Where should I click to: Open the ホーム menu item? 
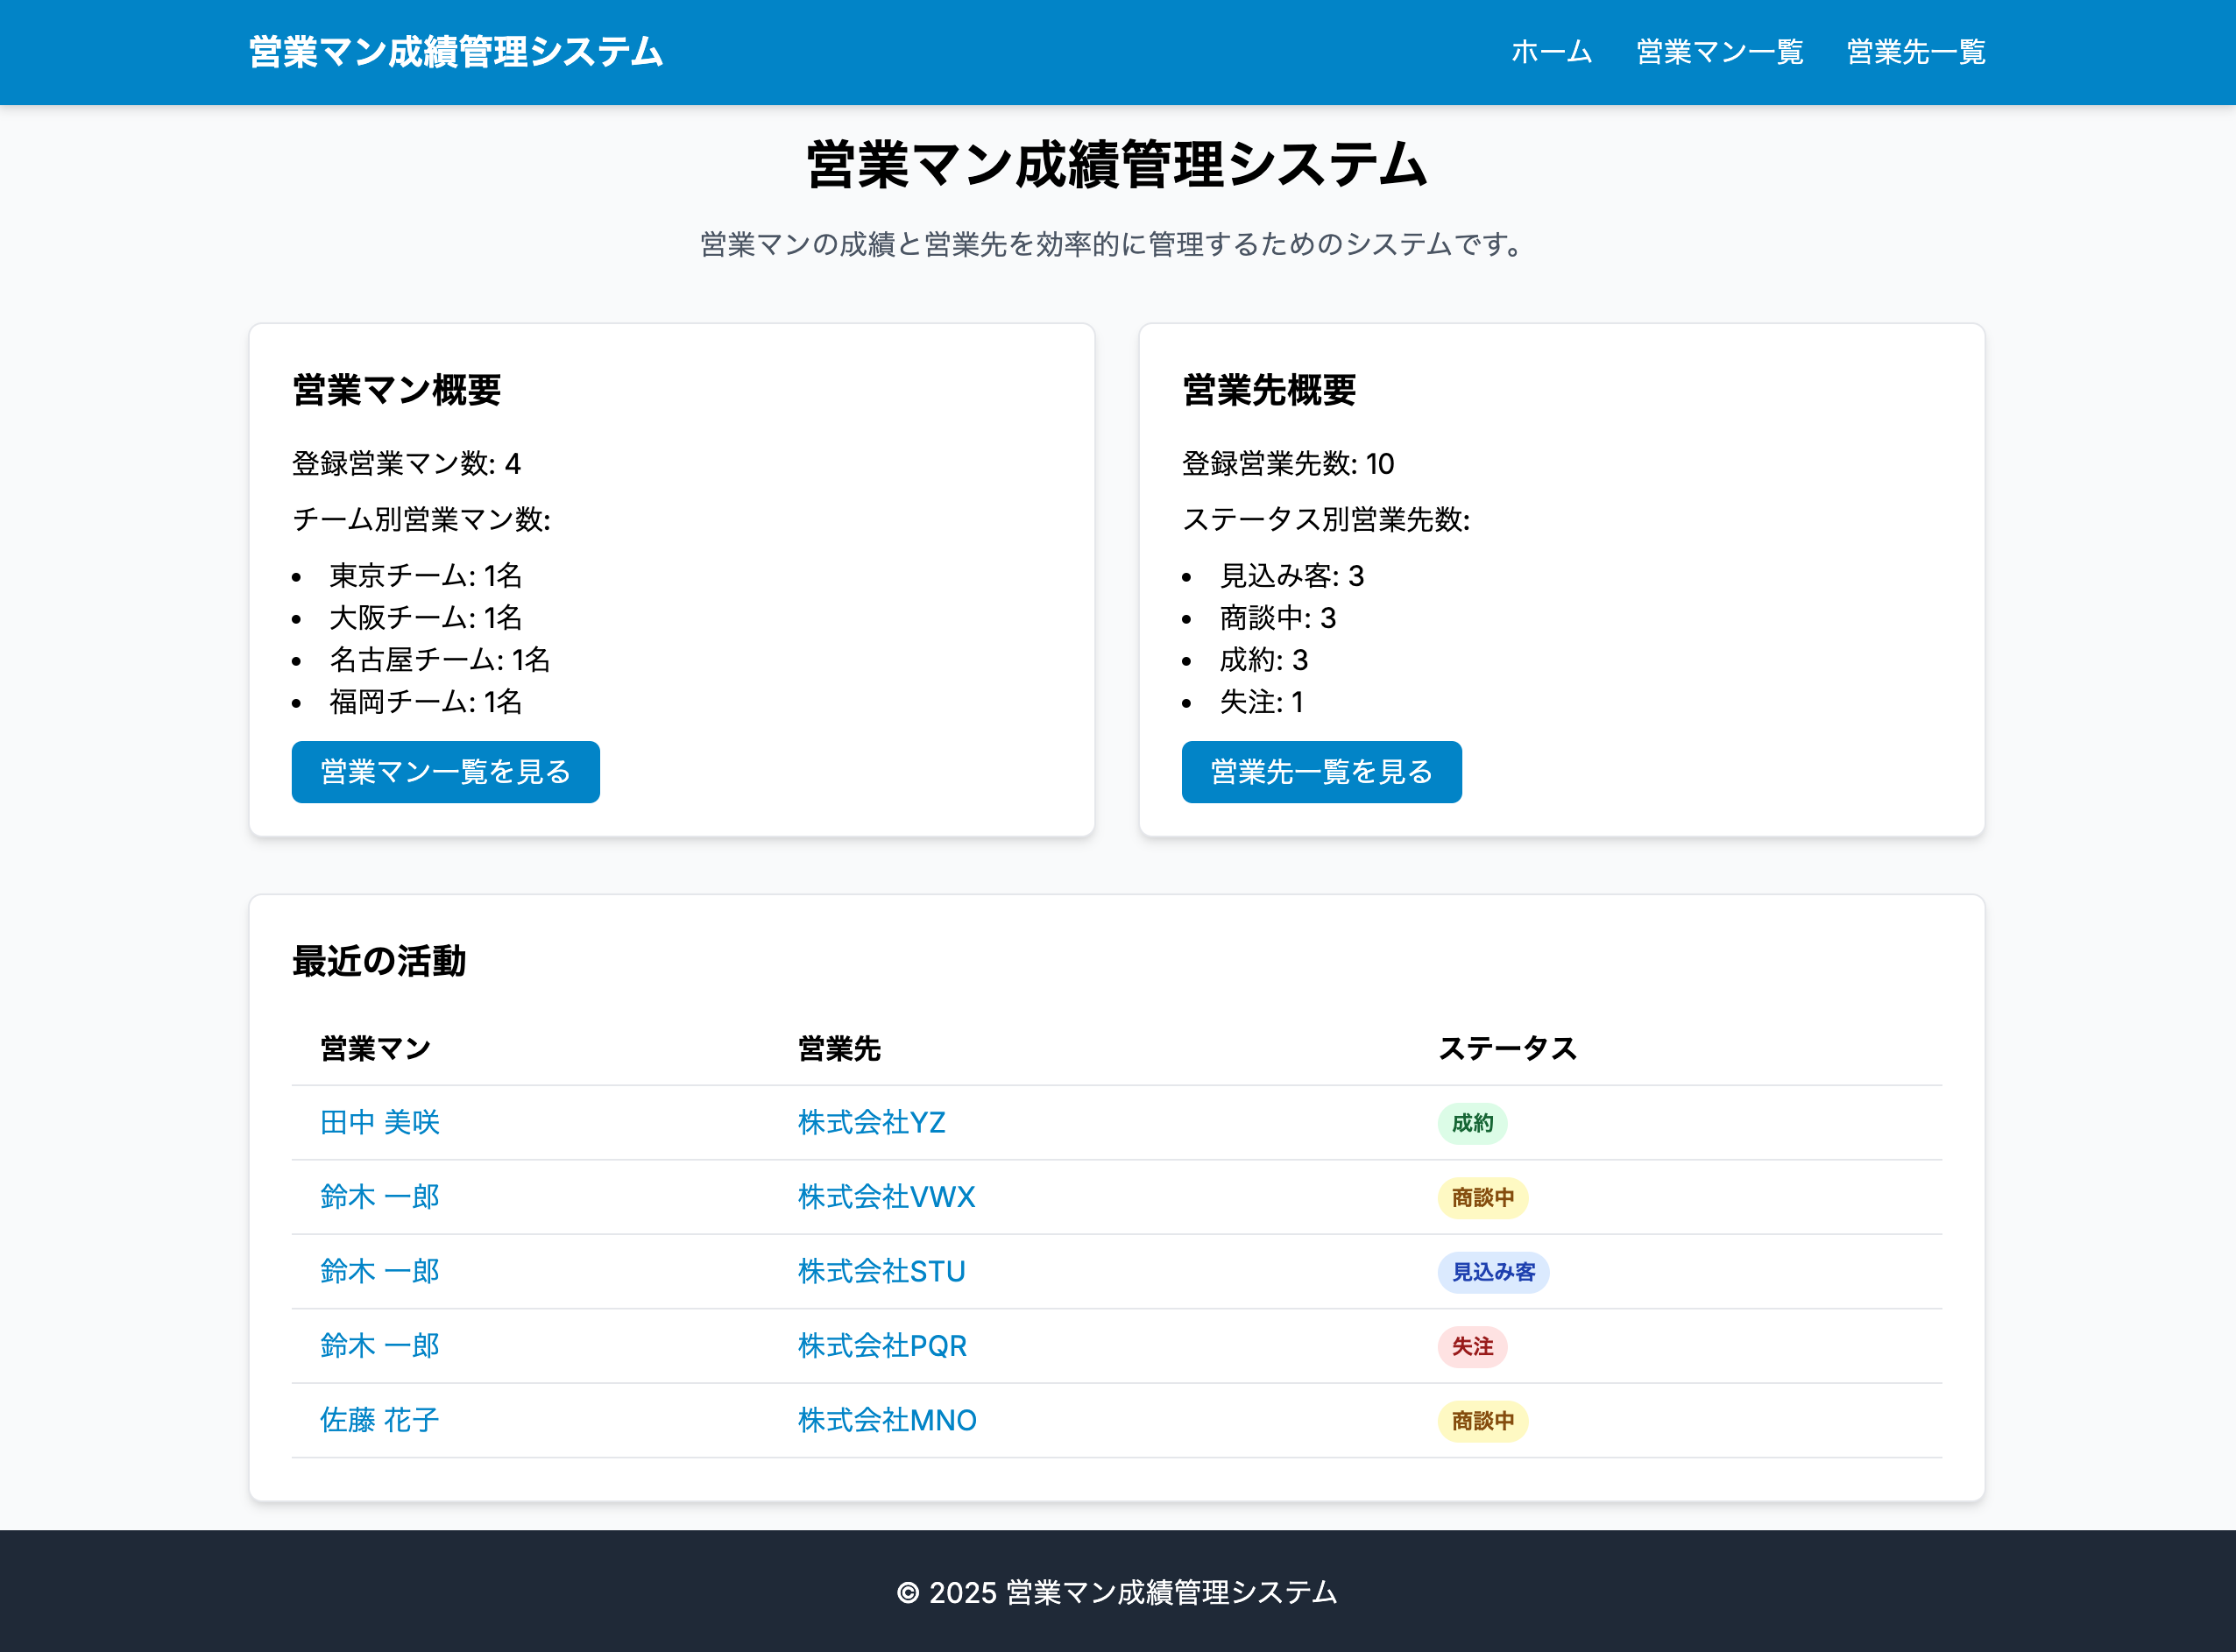coord(1551,52)
